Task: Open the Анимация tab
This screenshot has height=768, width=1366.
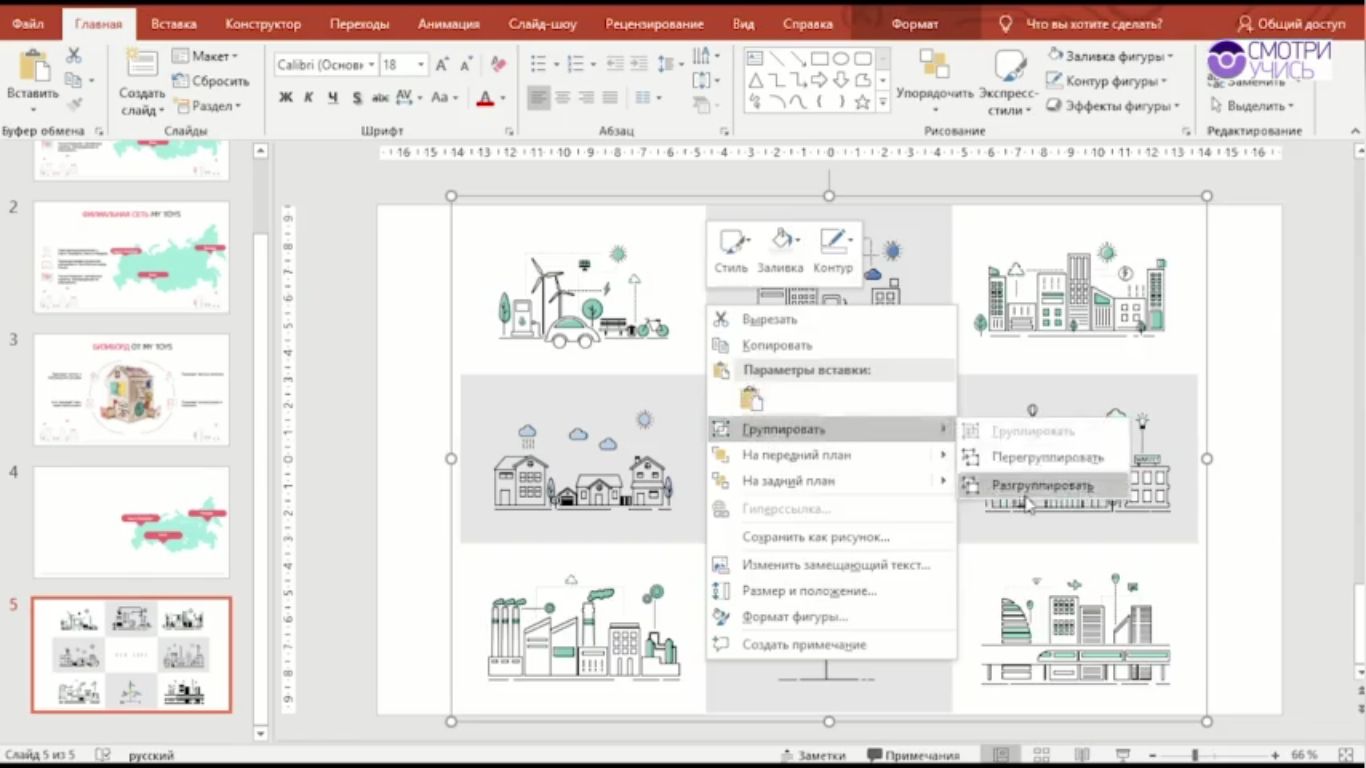Action: (448, 23)
